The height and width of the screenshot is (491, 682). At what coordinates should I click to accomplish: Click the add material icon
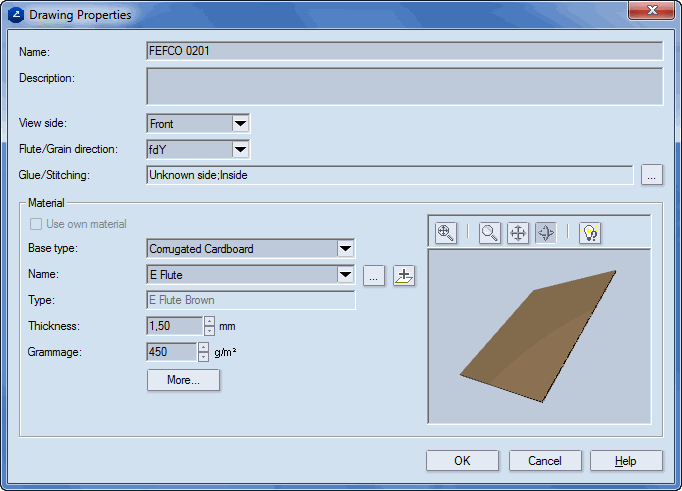[403, 275]
